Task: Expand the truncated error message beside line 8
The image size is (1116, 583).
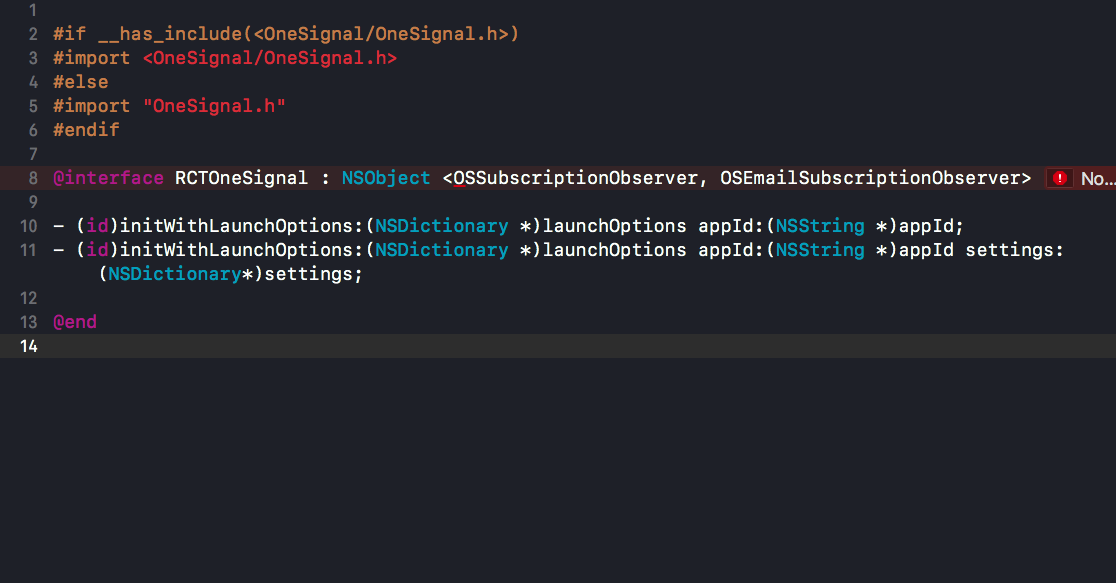Action: (1097, 178)
